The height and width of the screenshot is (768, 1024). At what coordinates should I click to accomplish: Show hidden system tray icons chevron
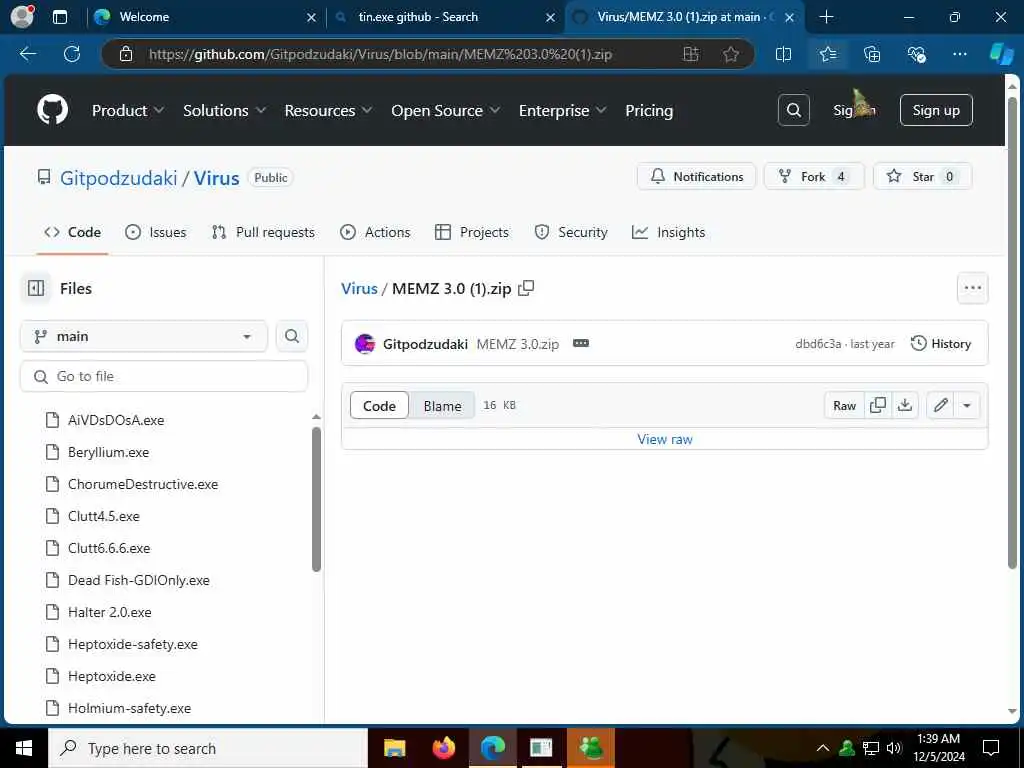pos(823,748)
